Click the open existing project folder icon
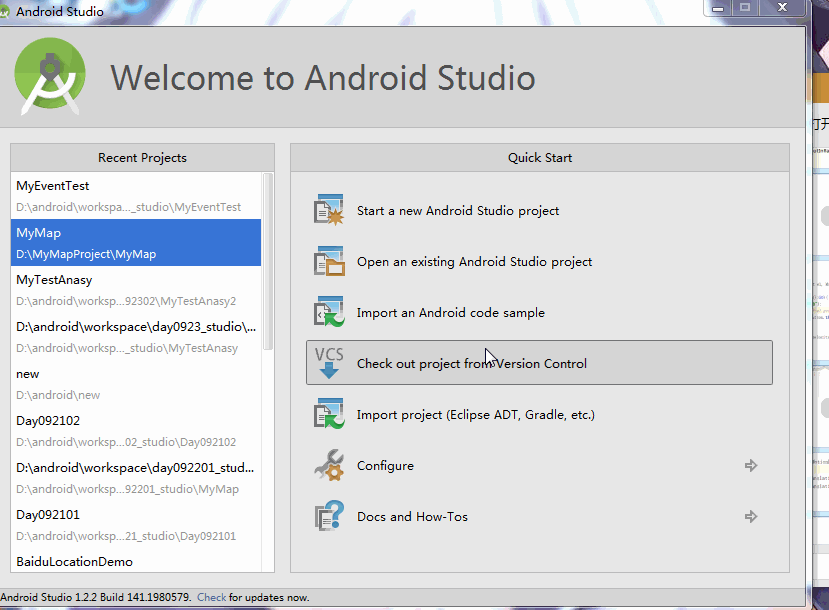The height and width of the screenshot is (610, 829). [x=329, y=261]
